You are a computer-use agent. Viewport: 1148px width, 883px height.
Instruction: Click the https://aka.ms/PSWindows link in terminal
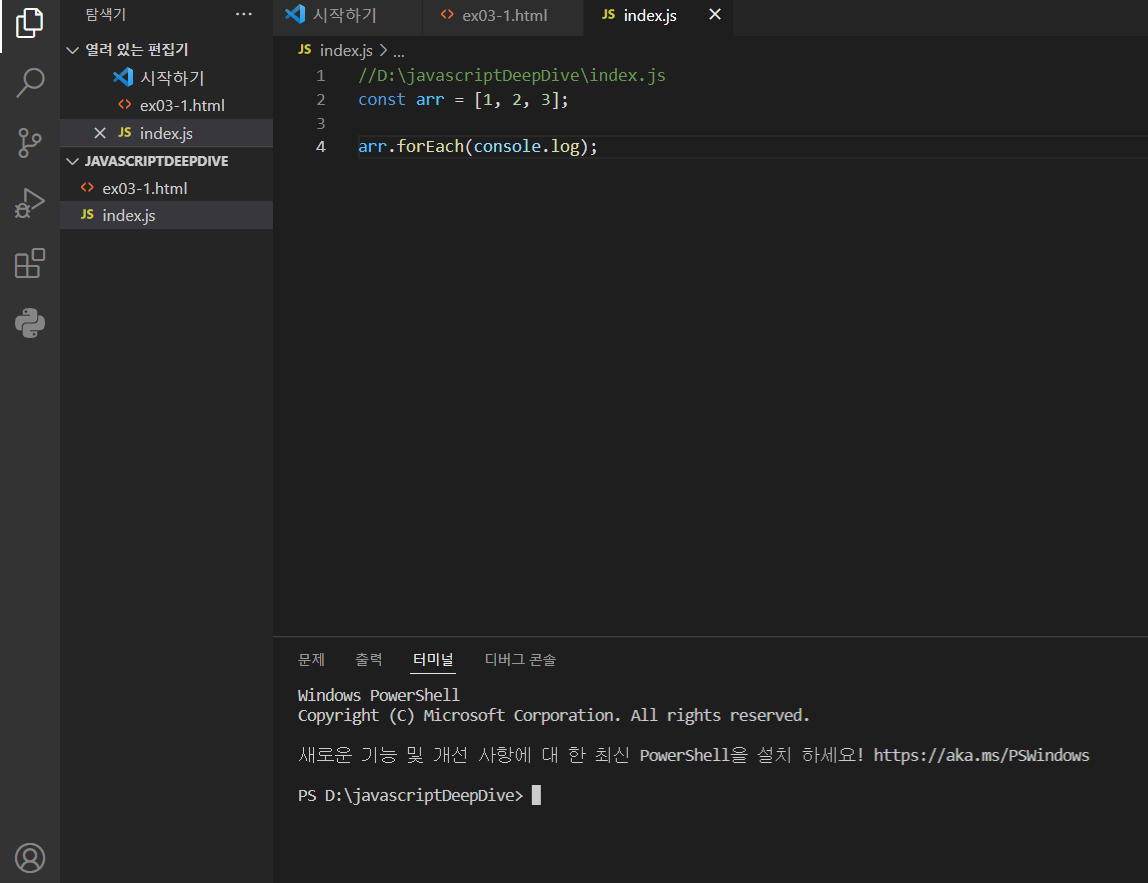pyautogui.click(x=981, y=755)
